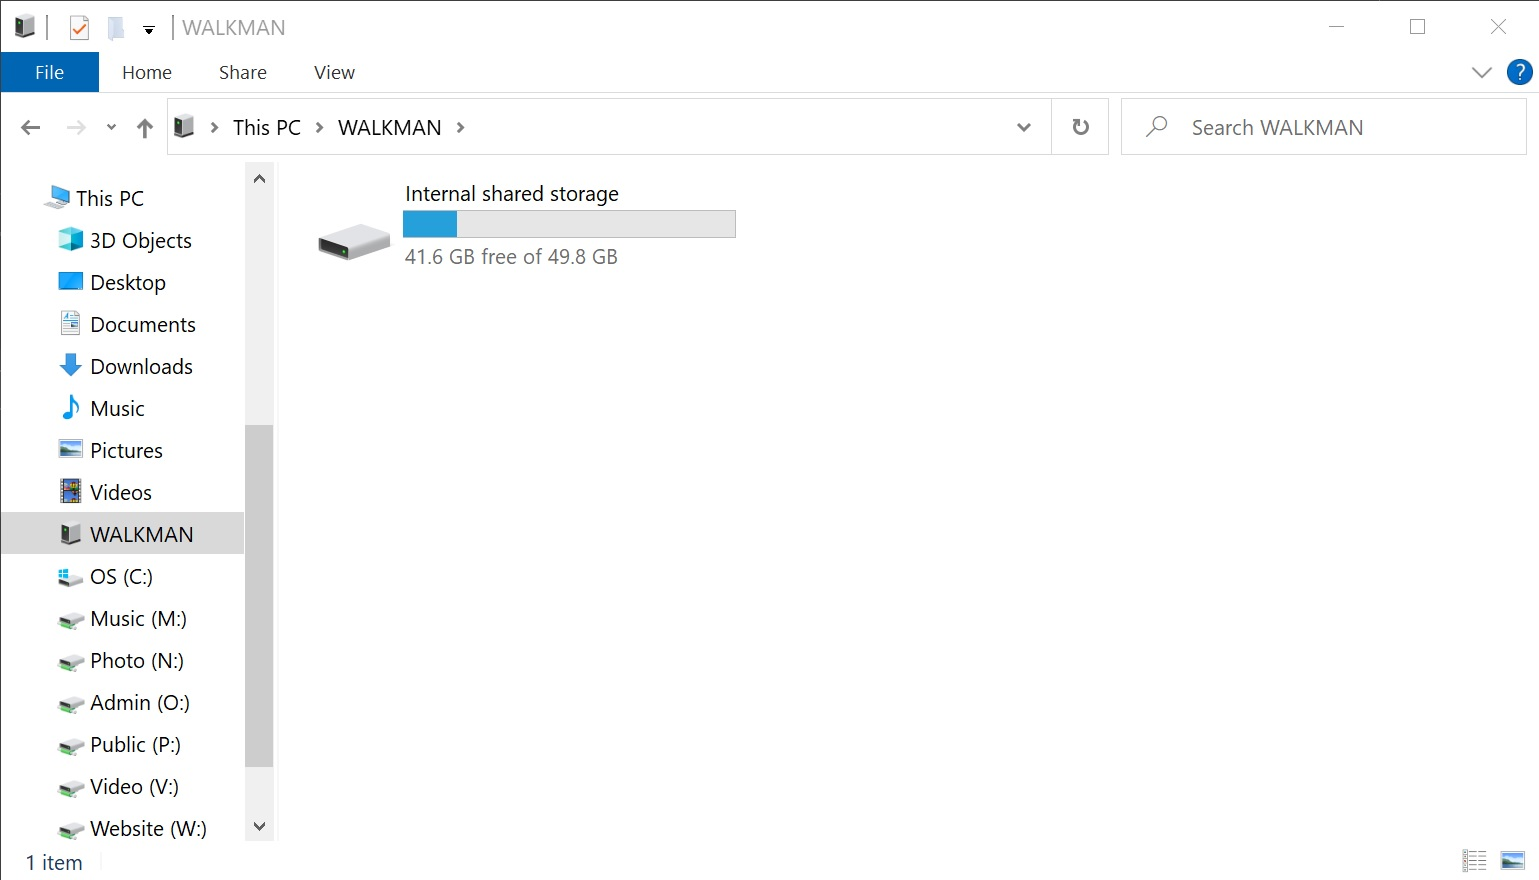Open Videos in the navigation pane
1539x880 pixels.
coord(121,492)
